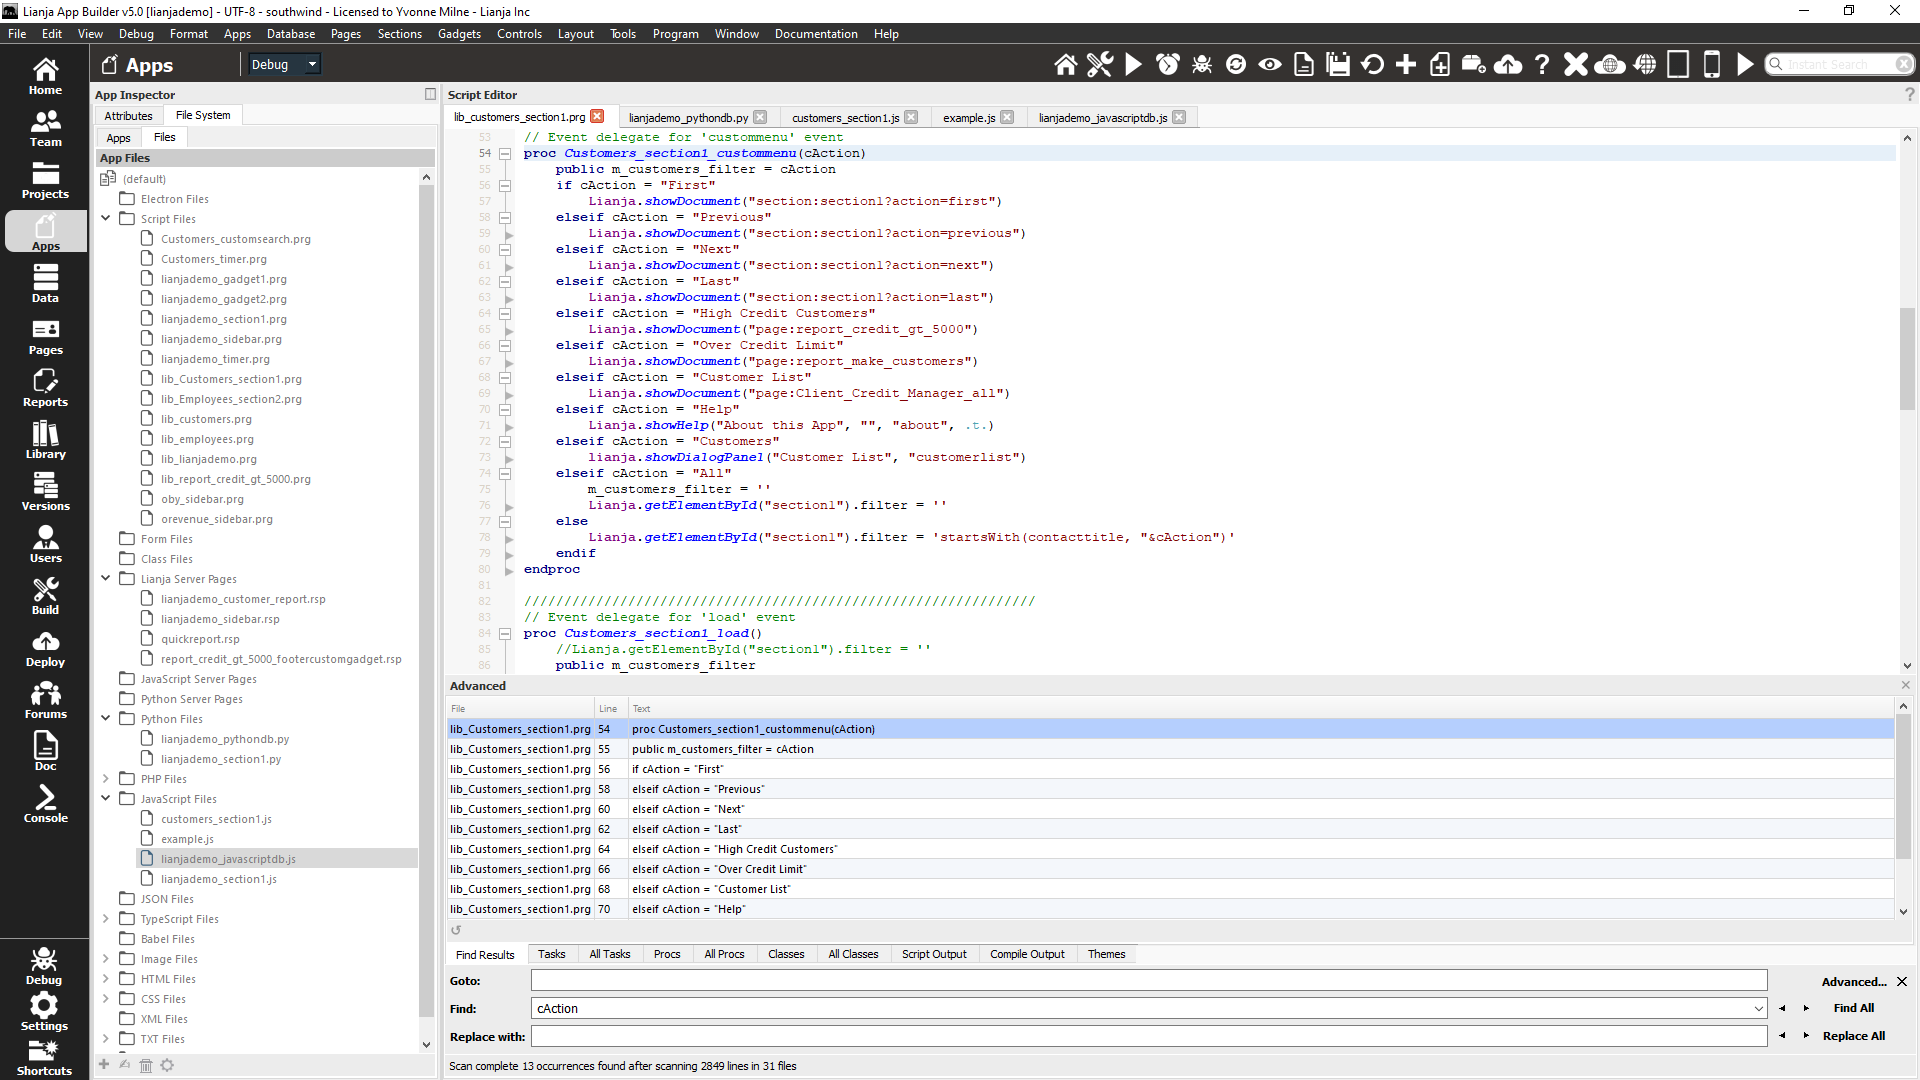Switch to the All Procs tab
This screenshot has width=1920, height=1080.
tap(724, 954)
